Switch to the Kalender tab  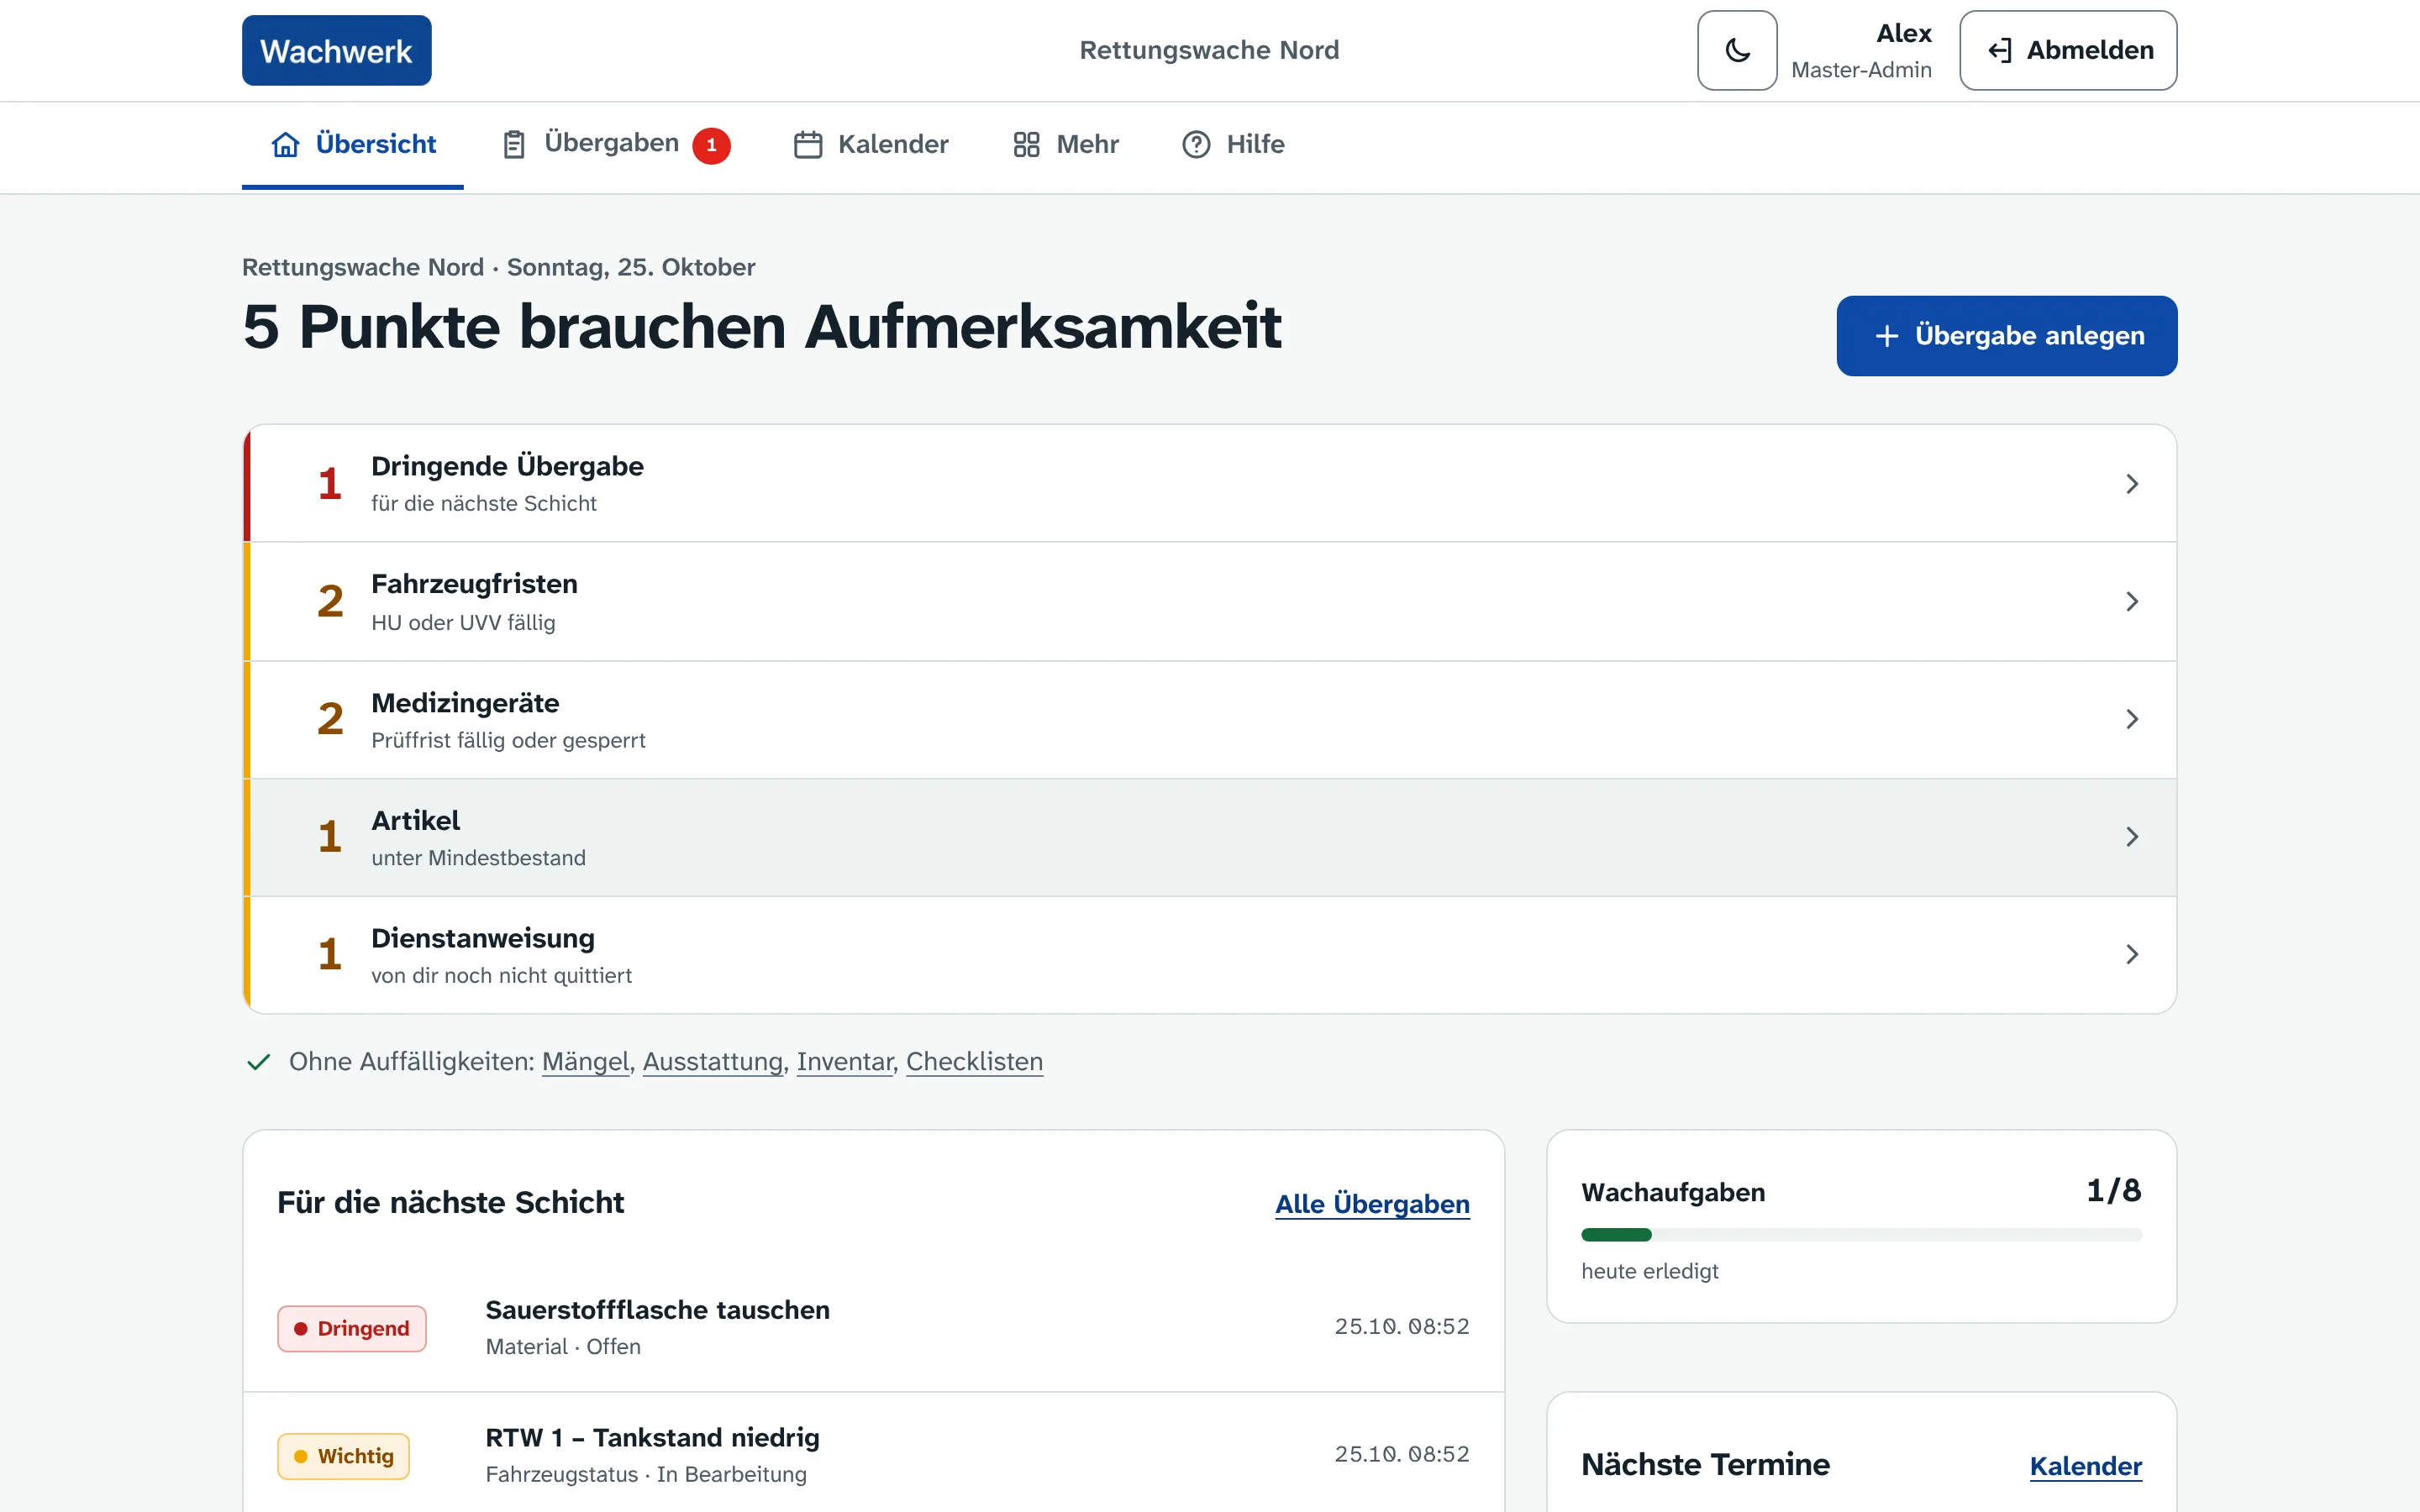[871, 144]
